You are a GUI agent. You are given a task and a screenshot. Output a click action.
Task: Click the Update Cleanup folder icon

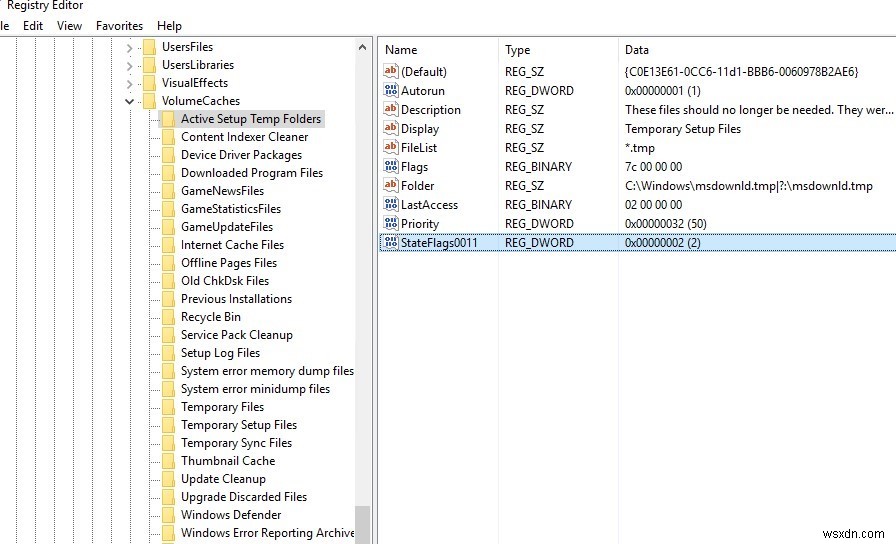[168, 479]
